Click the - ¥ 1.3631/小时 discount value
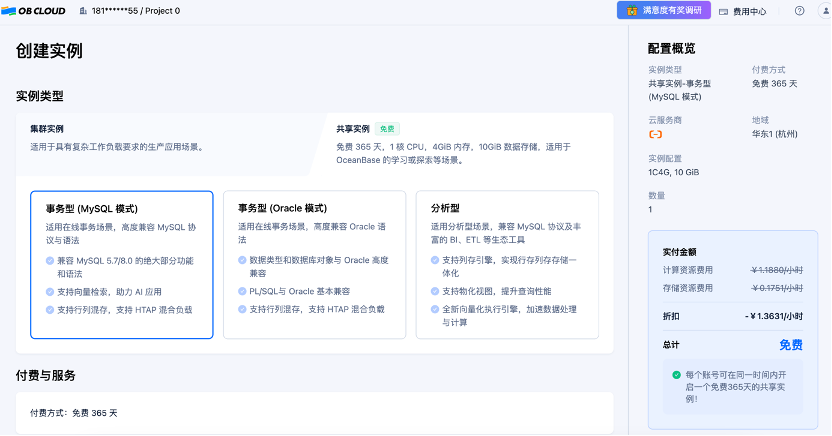 click(774, 316)
